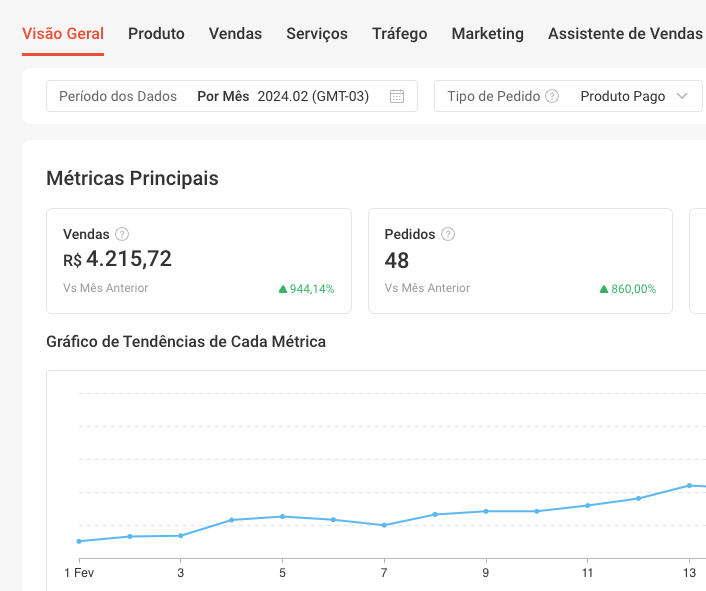Open the calendar icon in Período dos Dados
Image resolution: width=706 pixels, height=591 pixels.
pyautogui.click(x=397, y=96)
